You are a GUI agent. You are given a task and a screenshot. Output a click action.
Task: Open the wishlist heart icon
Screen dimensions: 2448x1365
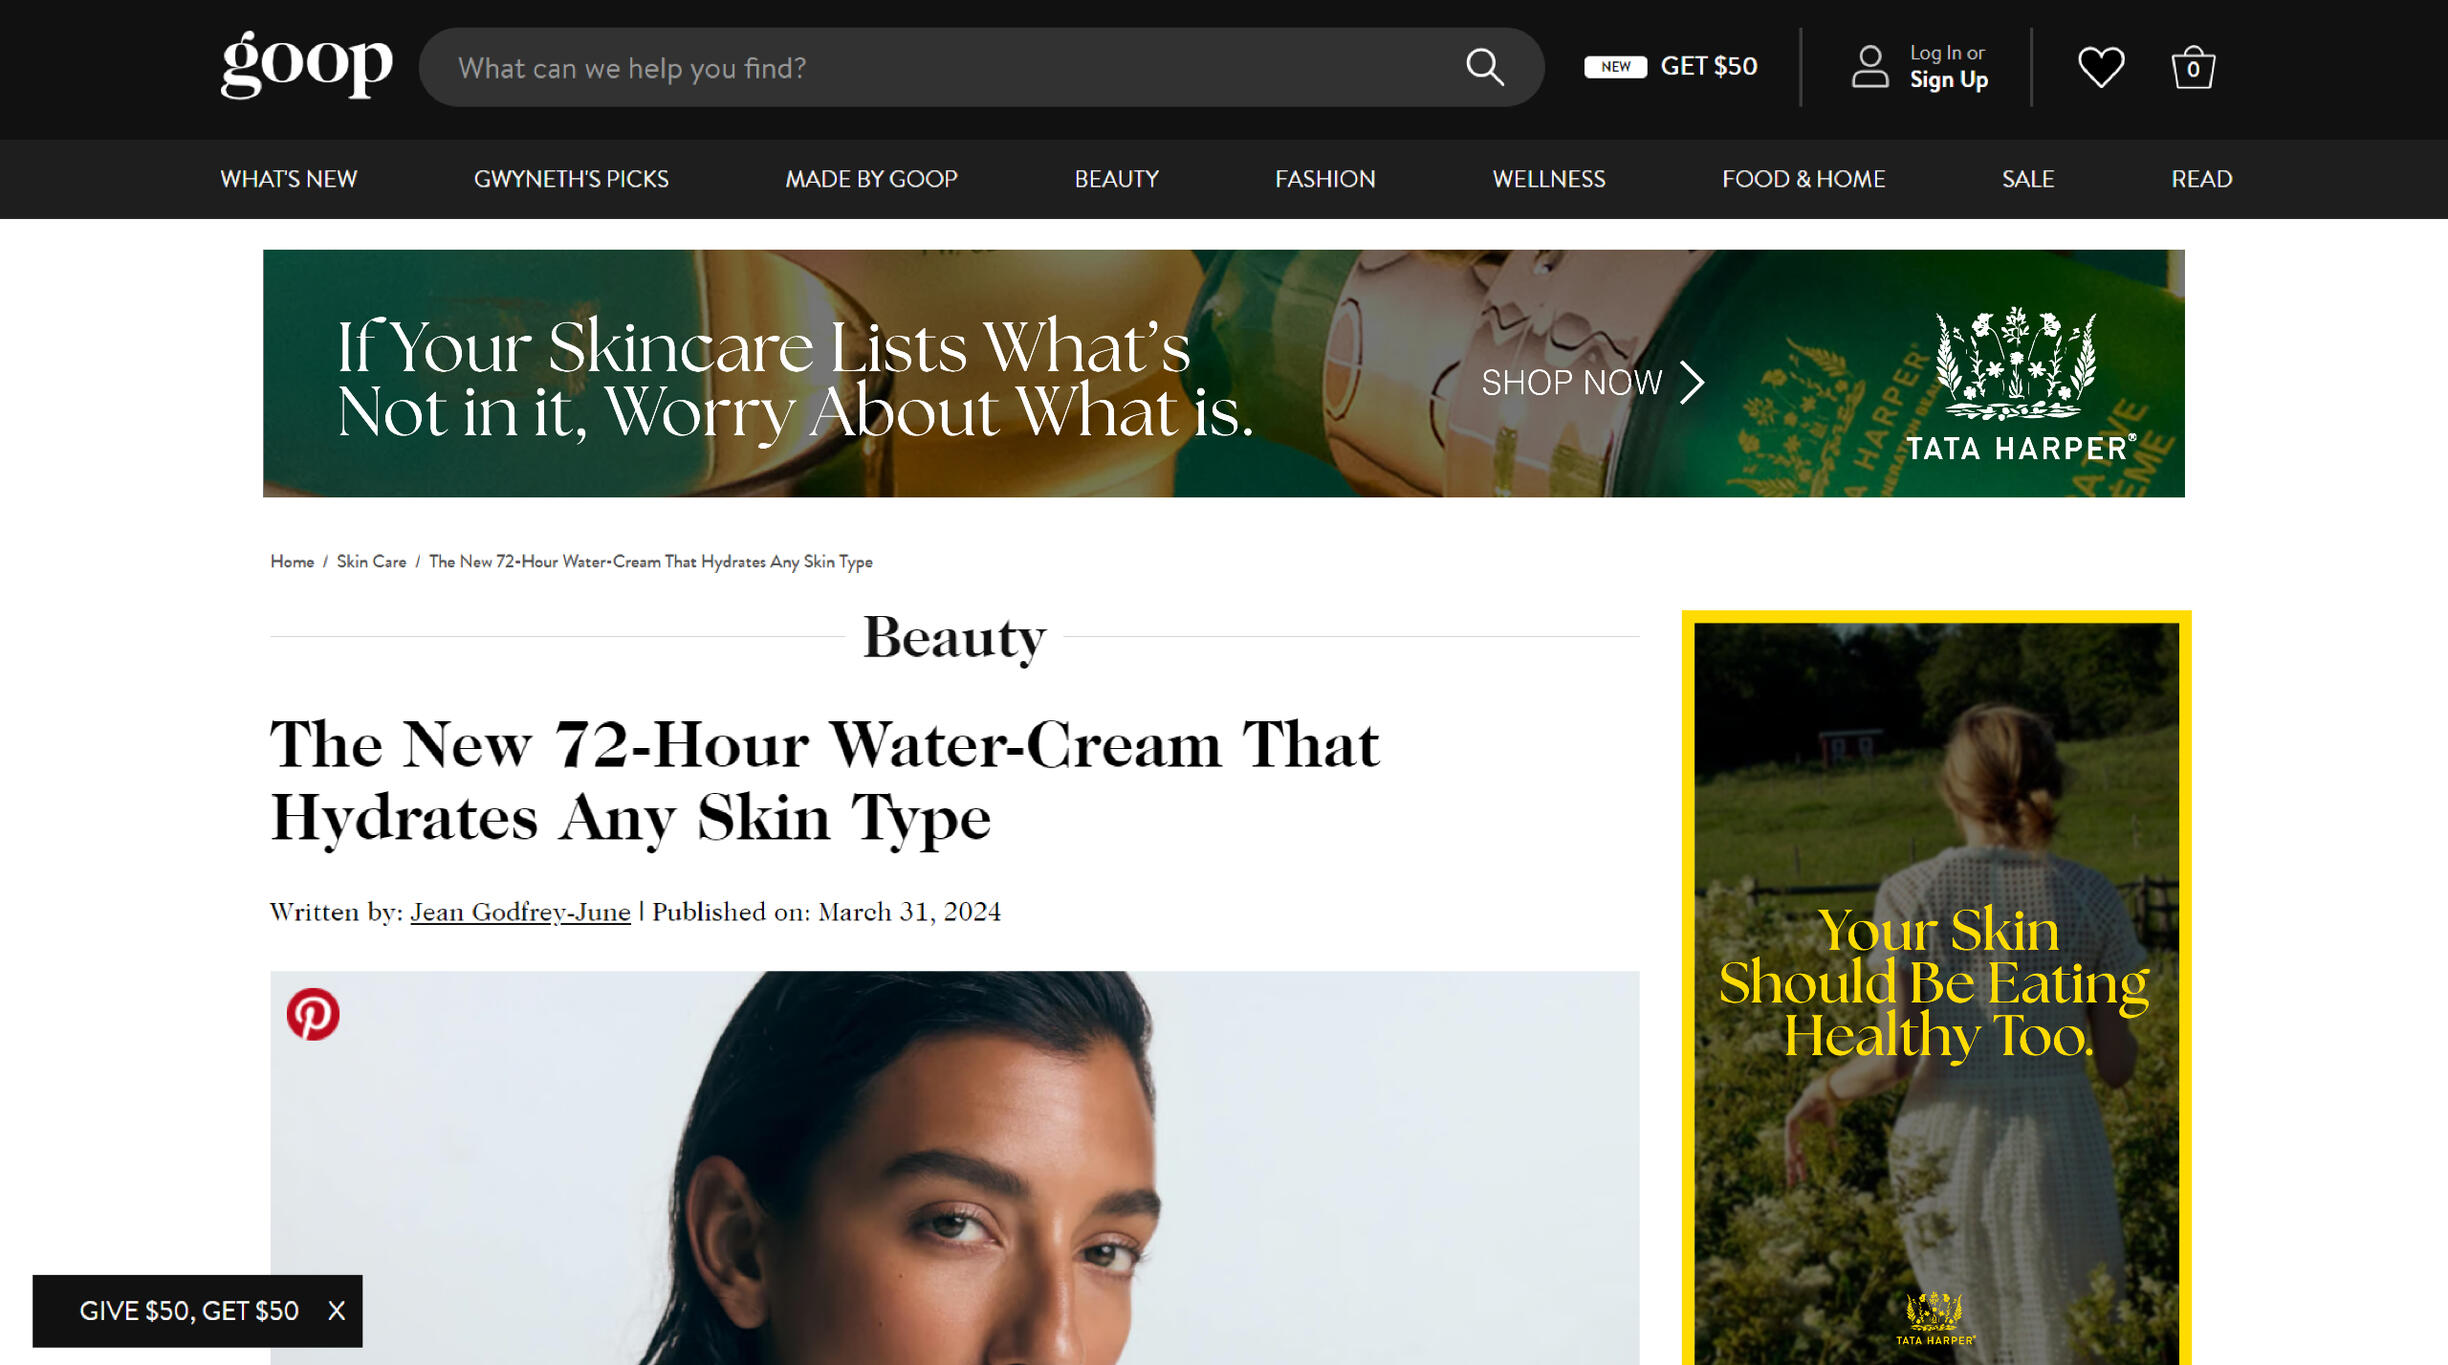point(2100,68)
